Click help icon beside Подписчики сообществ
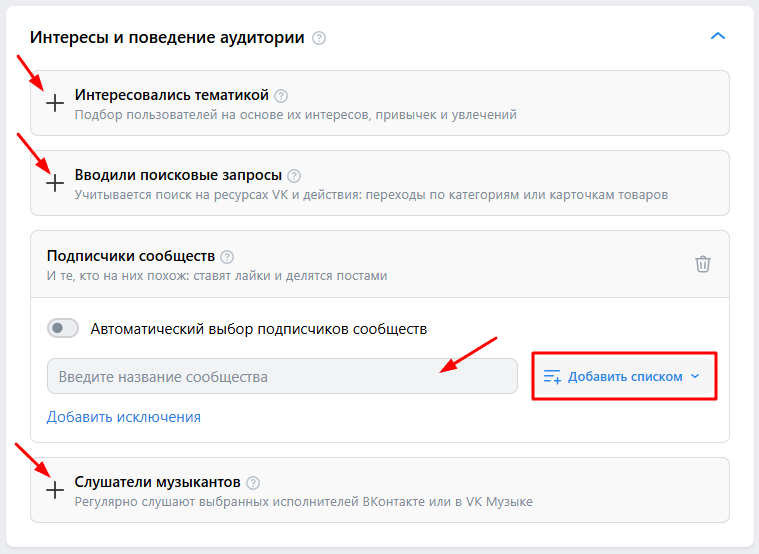Screen dimensions: 759x554 227,256
